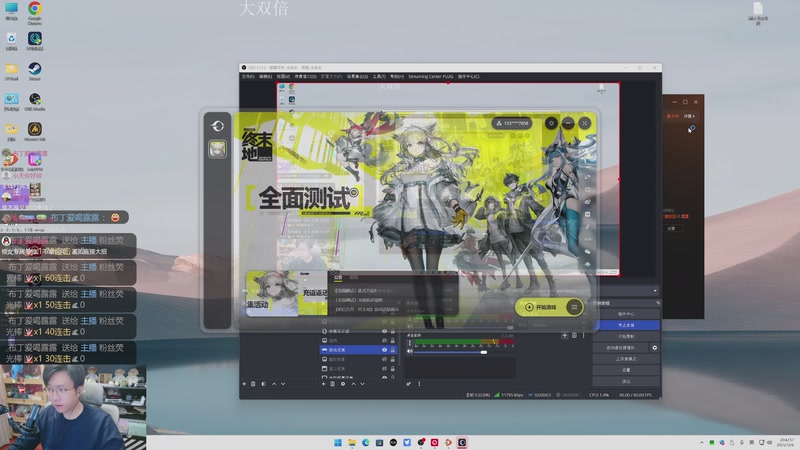800x450 pixels.
Task: Open File Explorer from taskbar
Action: click(x=352, y=442)
